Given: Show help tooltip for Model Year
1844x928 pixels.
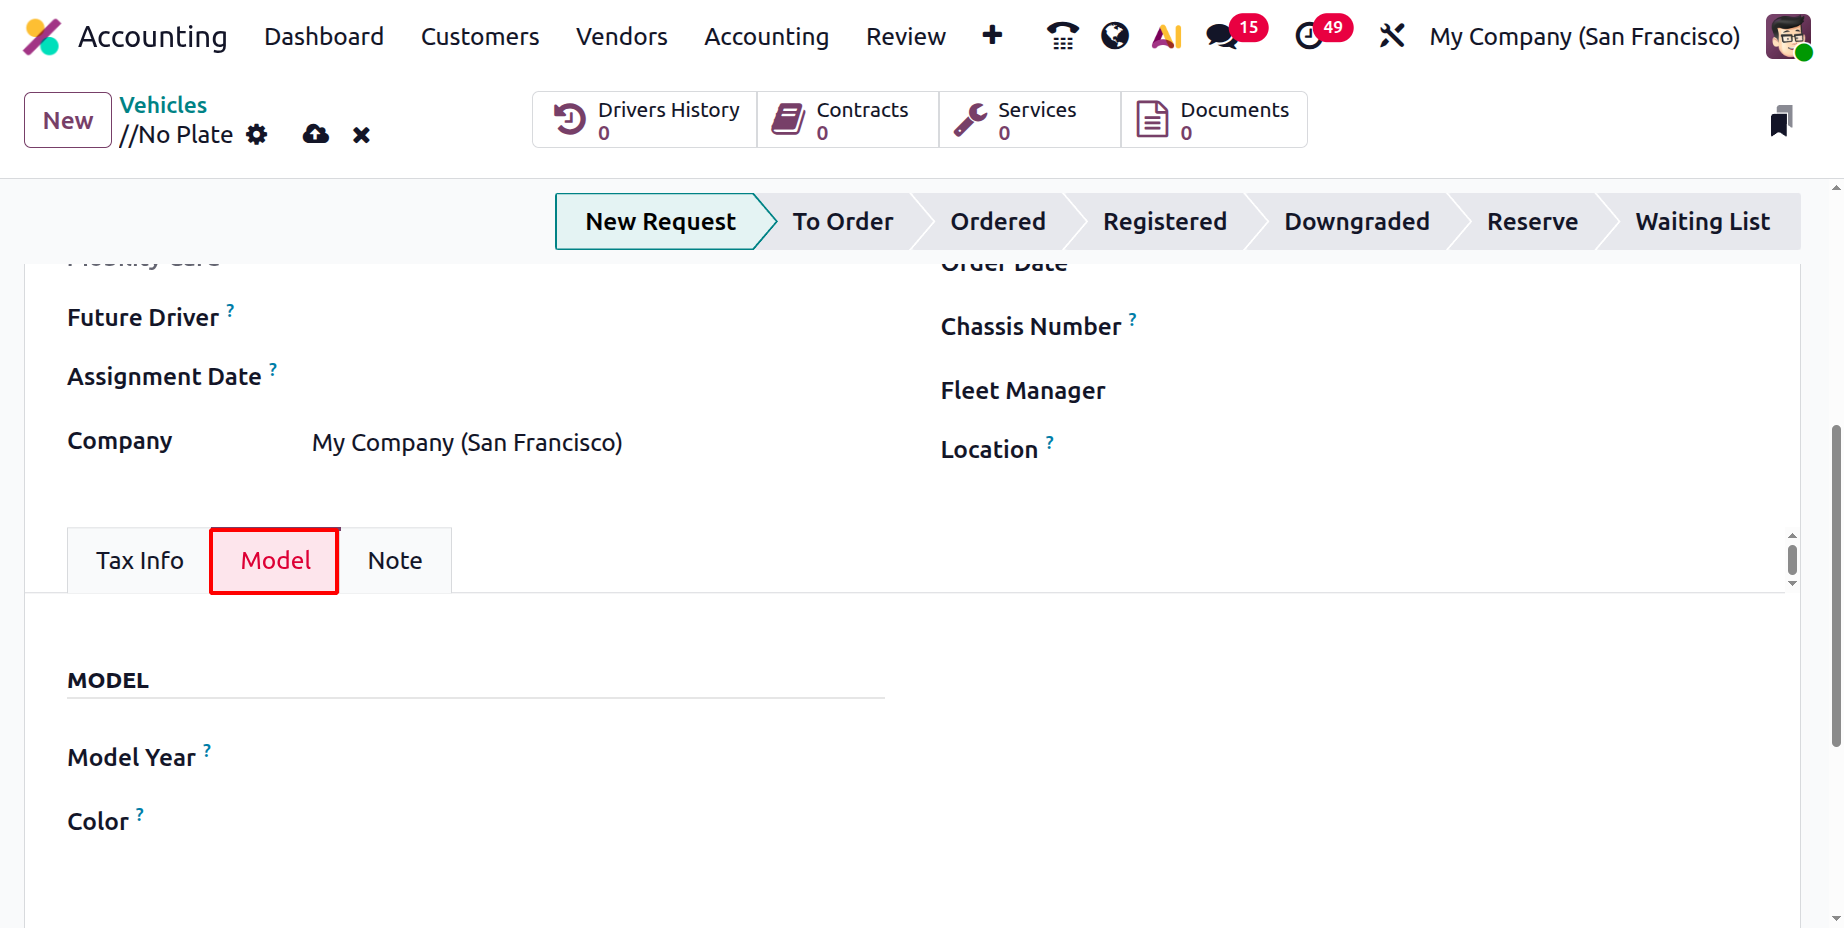Looking at the screenshot, I should (207, 750).
